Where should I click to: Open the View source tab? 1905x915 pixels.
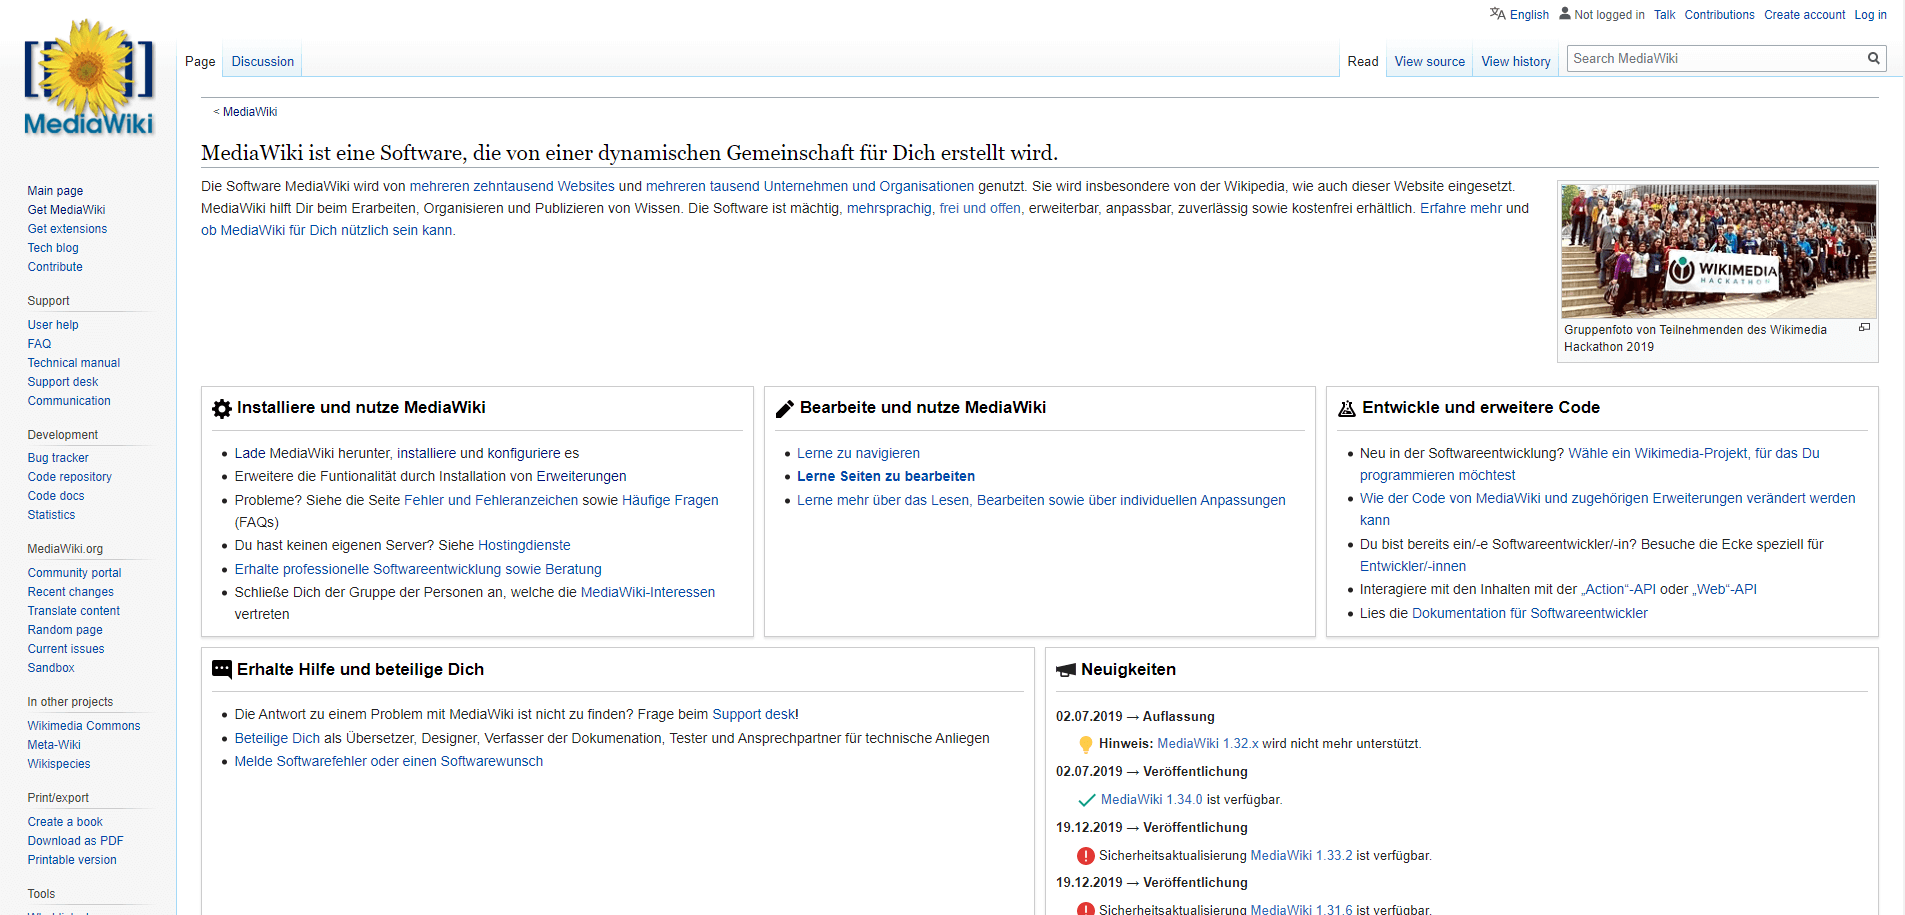(x=1430, y=61)
